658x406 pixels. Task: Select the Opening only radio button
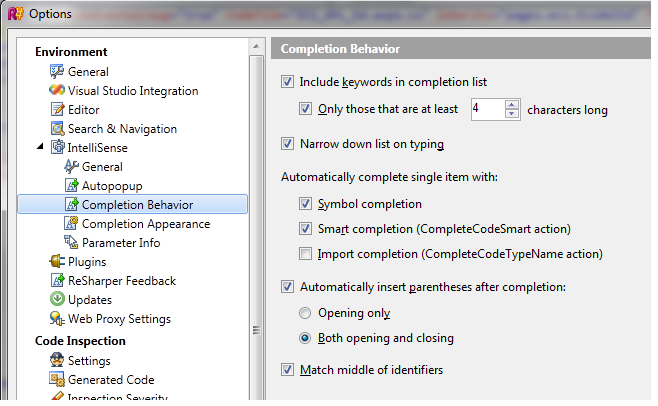[305, 313]
